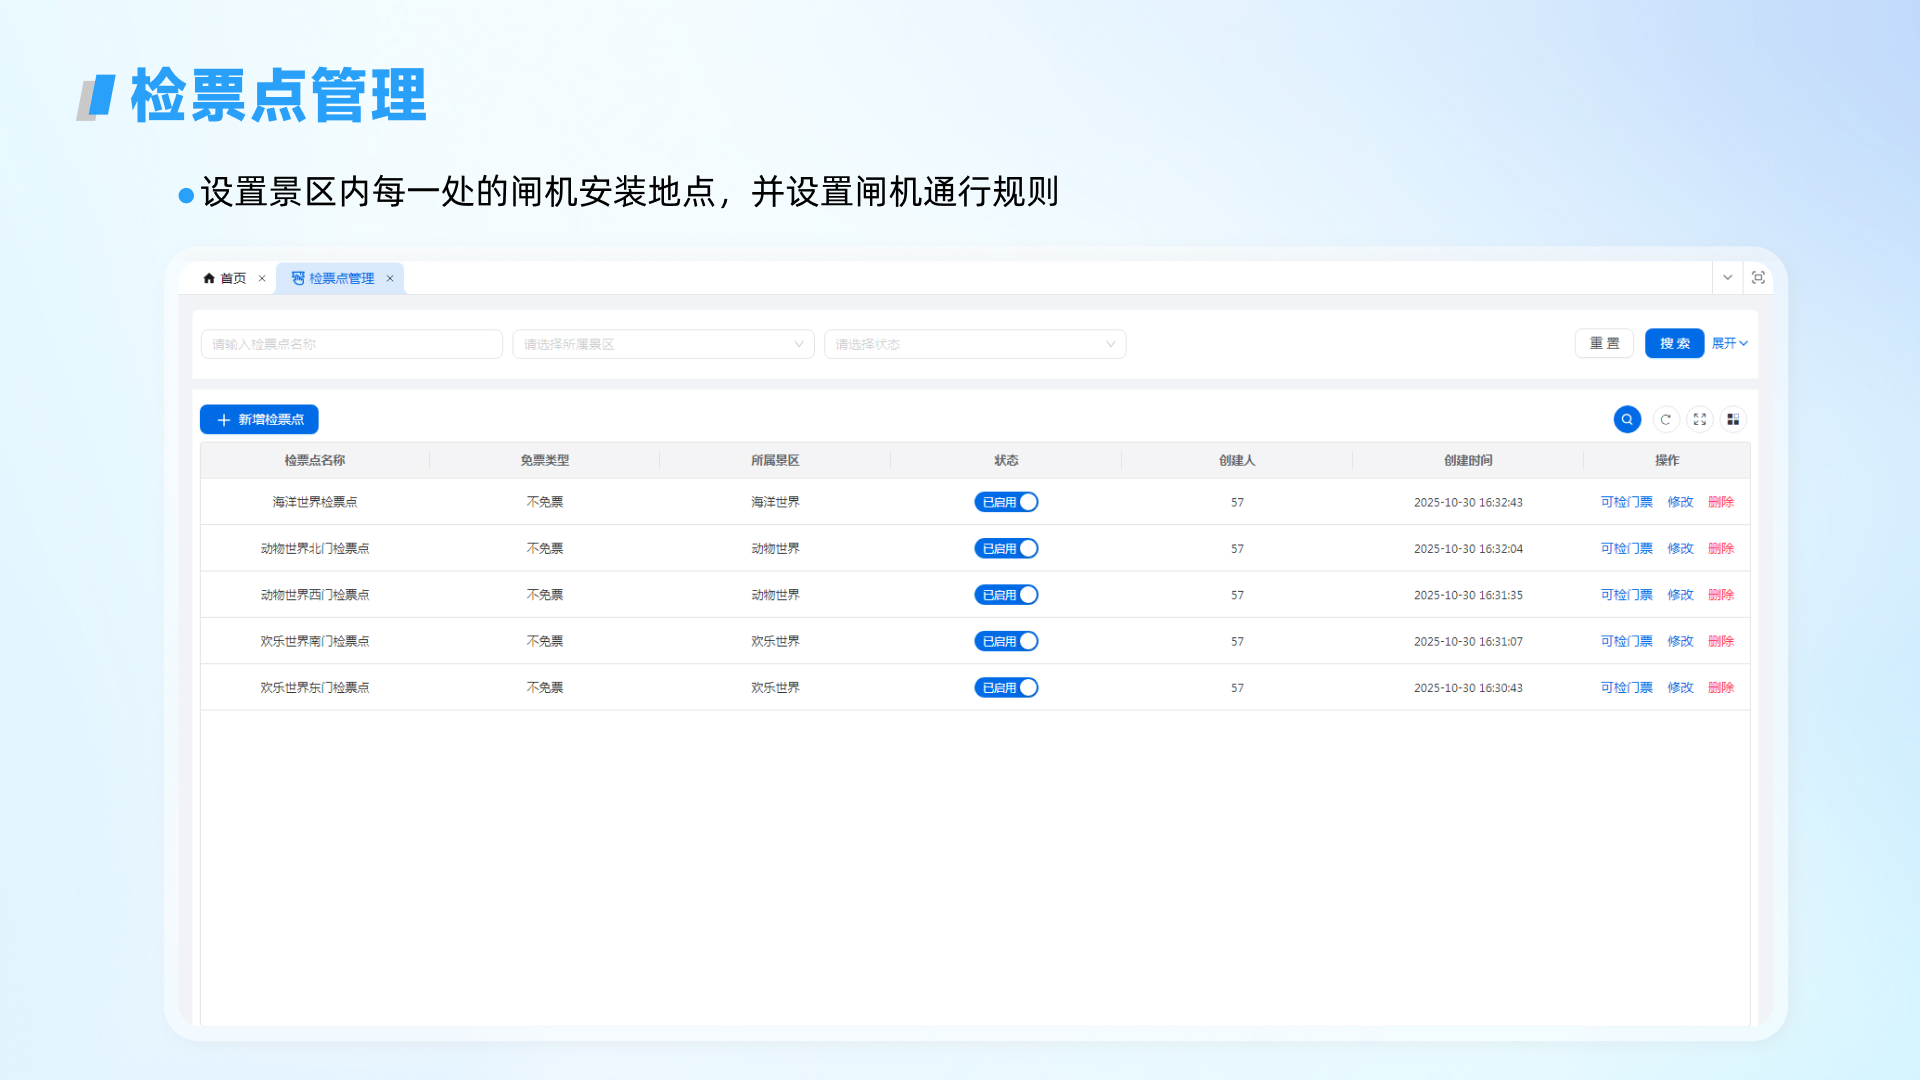Click the home icon on the 首页 tab
This screenshot has height=1080, width=1920.
pyautogui.click(x=209, y=278)
